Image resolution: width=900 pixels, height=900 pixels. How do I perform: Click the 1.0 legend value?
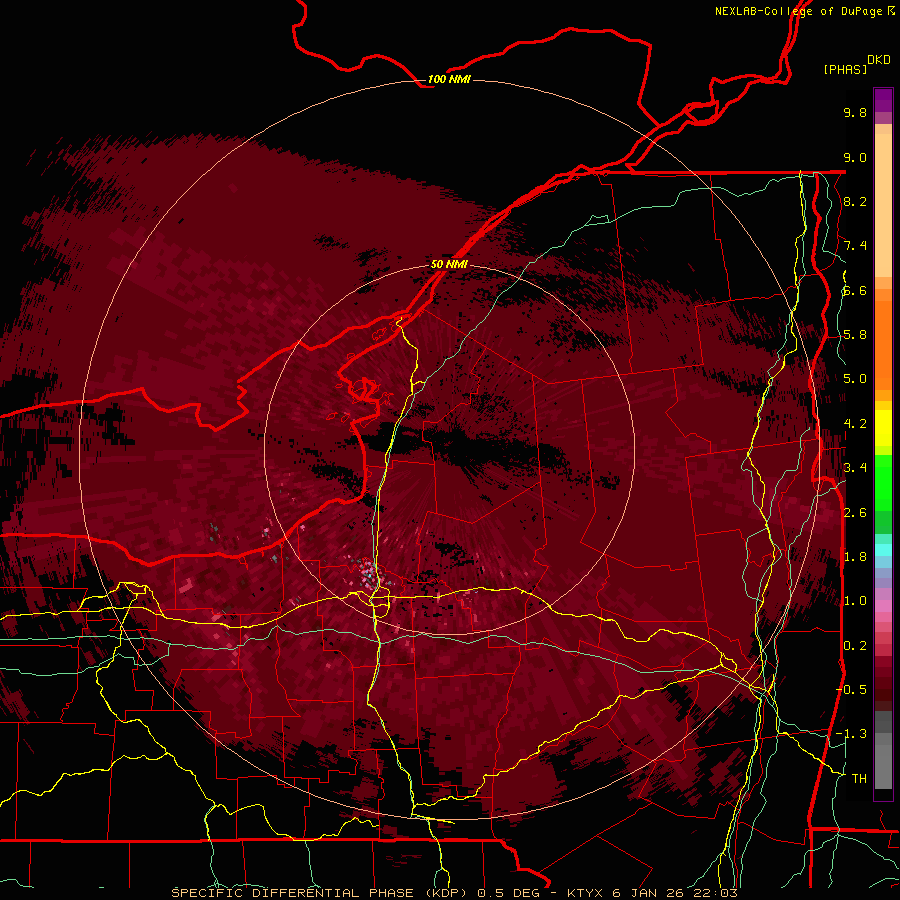tap(855, 601)
